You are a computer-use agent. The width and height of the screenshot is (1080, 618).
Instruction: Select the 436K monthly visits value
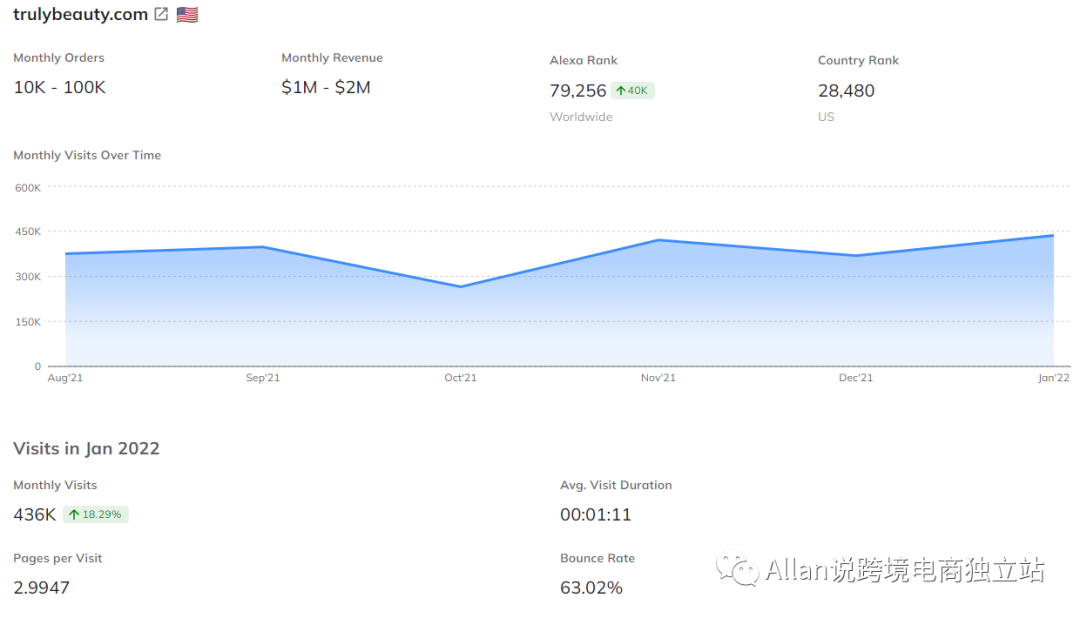coord(34,515)
